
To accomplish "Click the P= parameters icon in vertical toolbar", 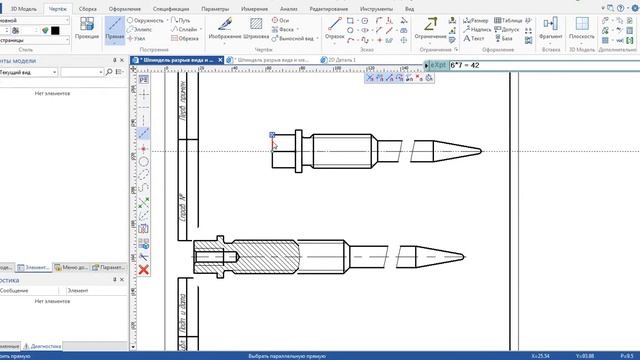I will click(143, 80).
